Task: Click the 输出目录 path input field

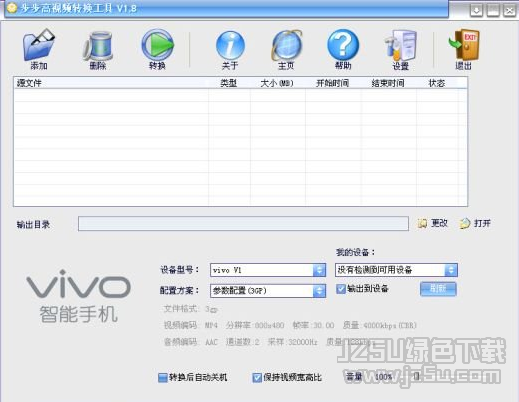Action: click(243, 224)
